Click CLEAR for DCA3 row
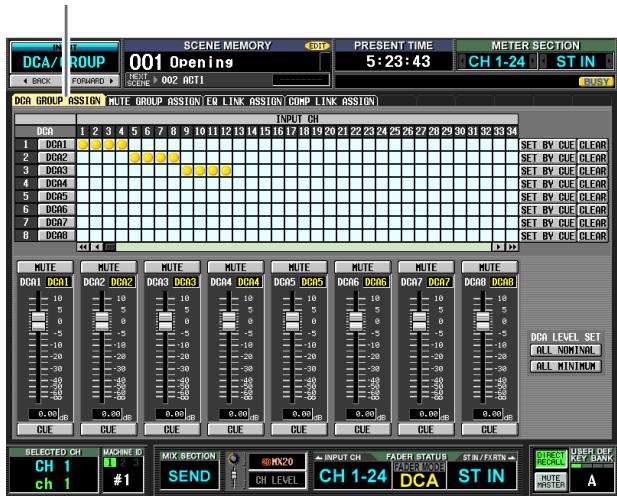 [x=593, y=171]
